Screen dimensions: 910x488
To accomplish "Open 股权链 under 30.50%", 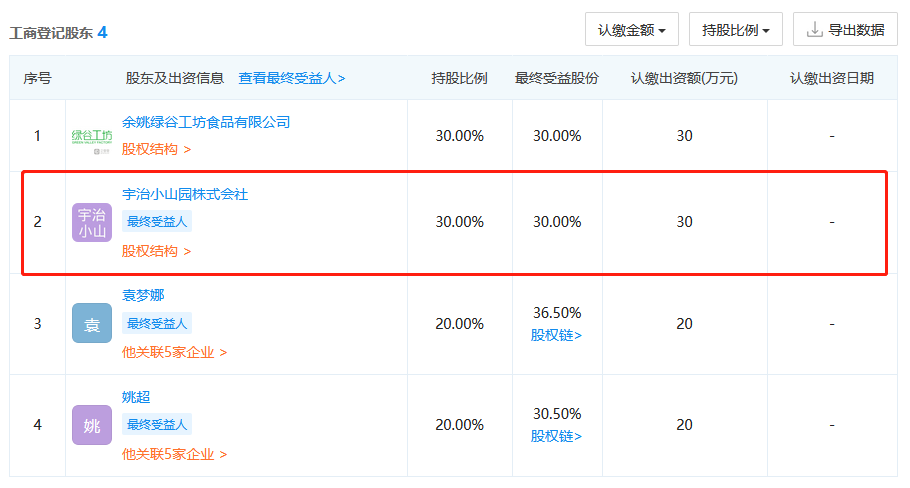I will 556,436.
